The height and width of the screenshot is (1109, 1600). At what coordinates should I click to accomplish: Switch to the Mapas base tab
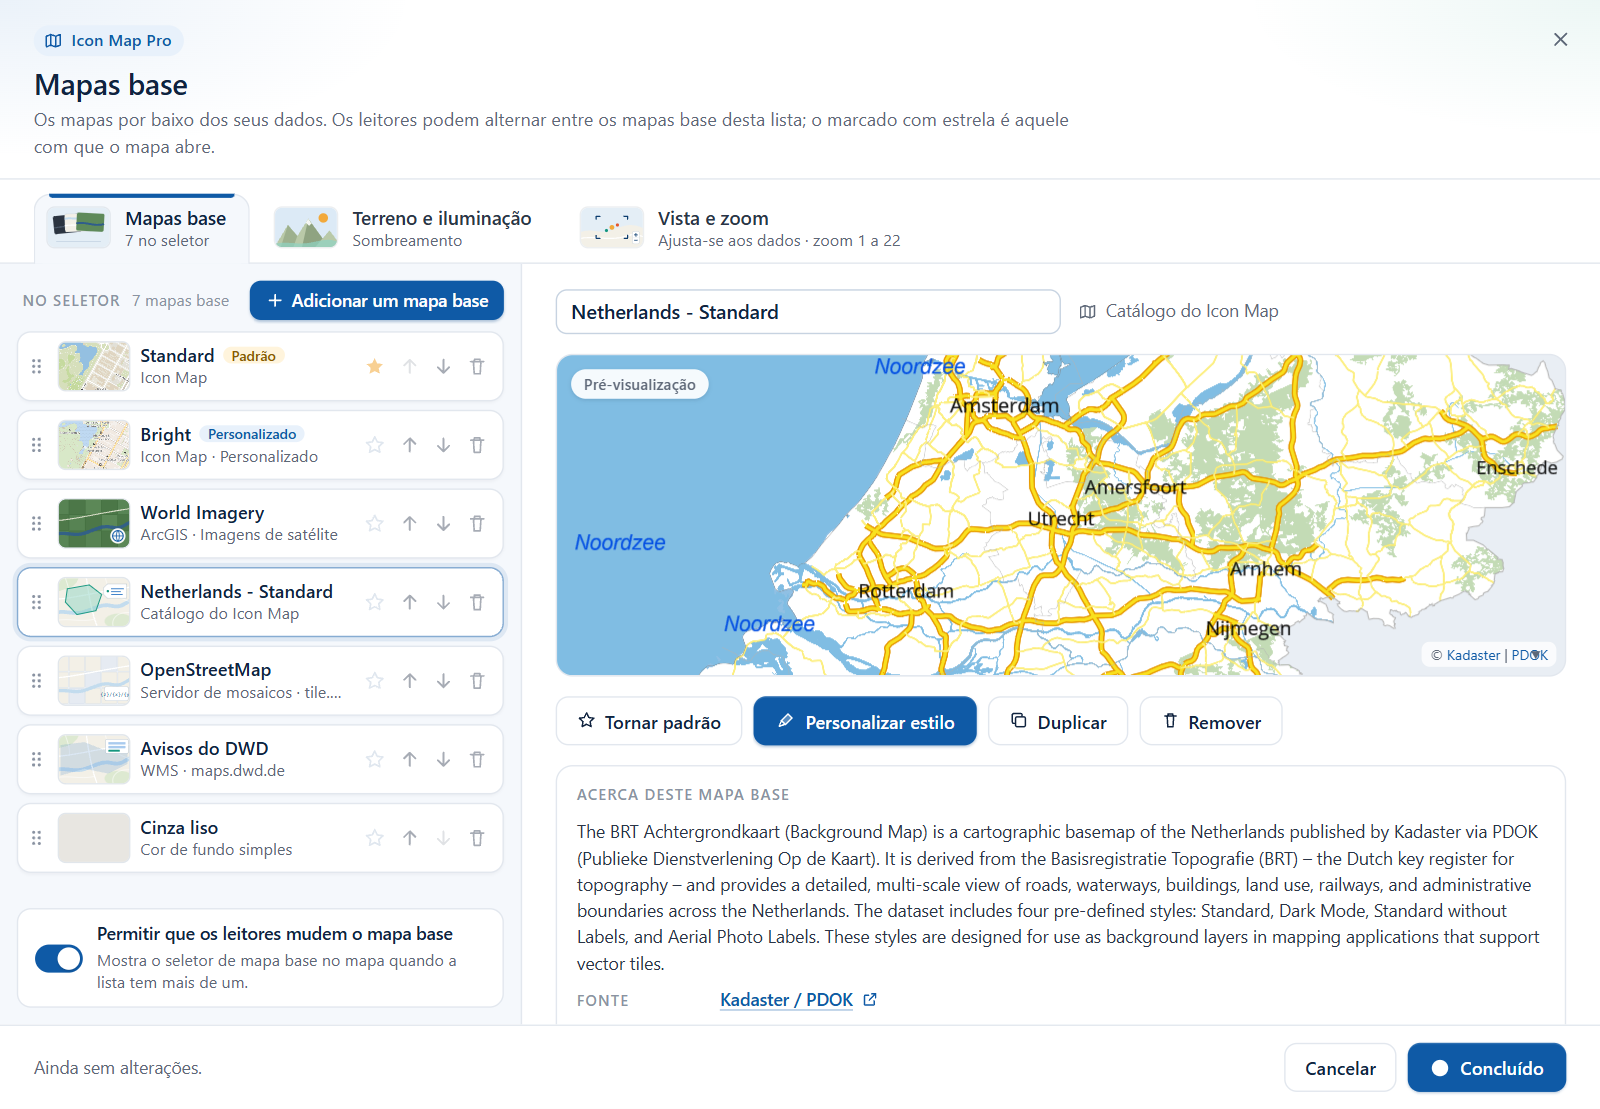142,228
